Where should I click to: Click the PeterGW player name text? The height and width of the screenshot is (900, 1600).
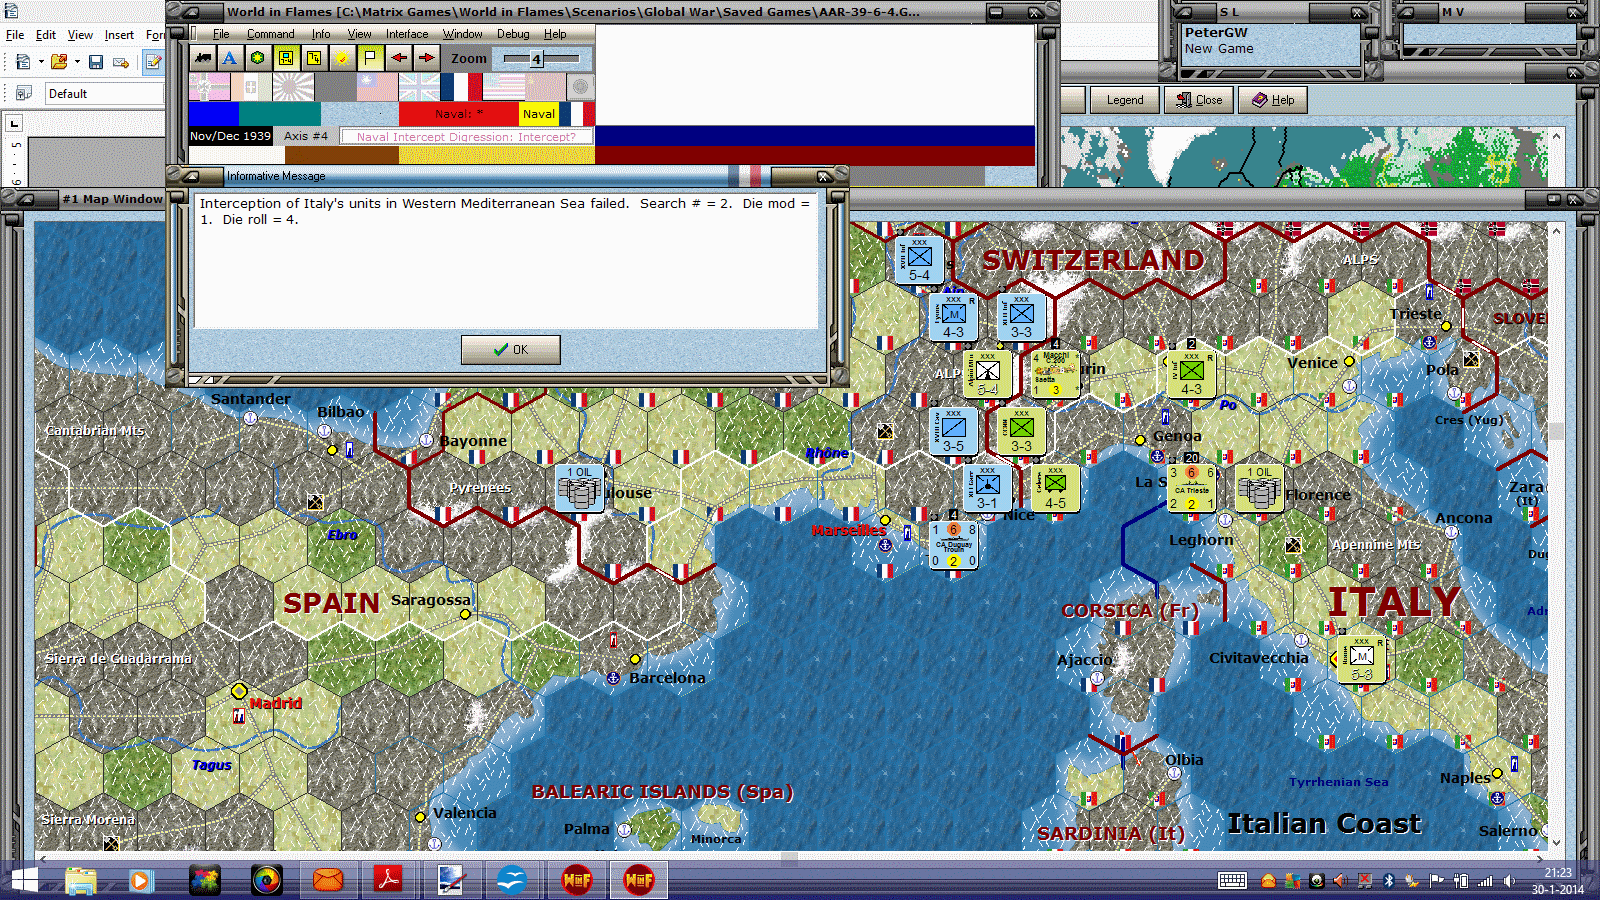[x=1216, y=33]
